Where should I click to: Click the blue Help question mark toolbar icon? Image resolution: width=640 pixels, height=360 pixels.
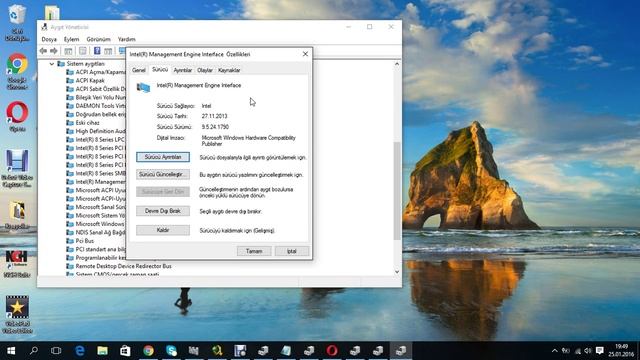click(x=97, y=51)
